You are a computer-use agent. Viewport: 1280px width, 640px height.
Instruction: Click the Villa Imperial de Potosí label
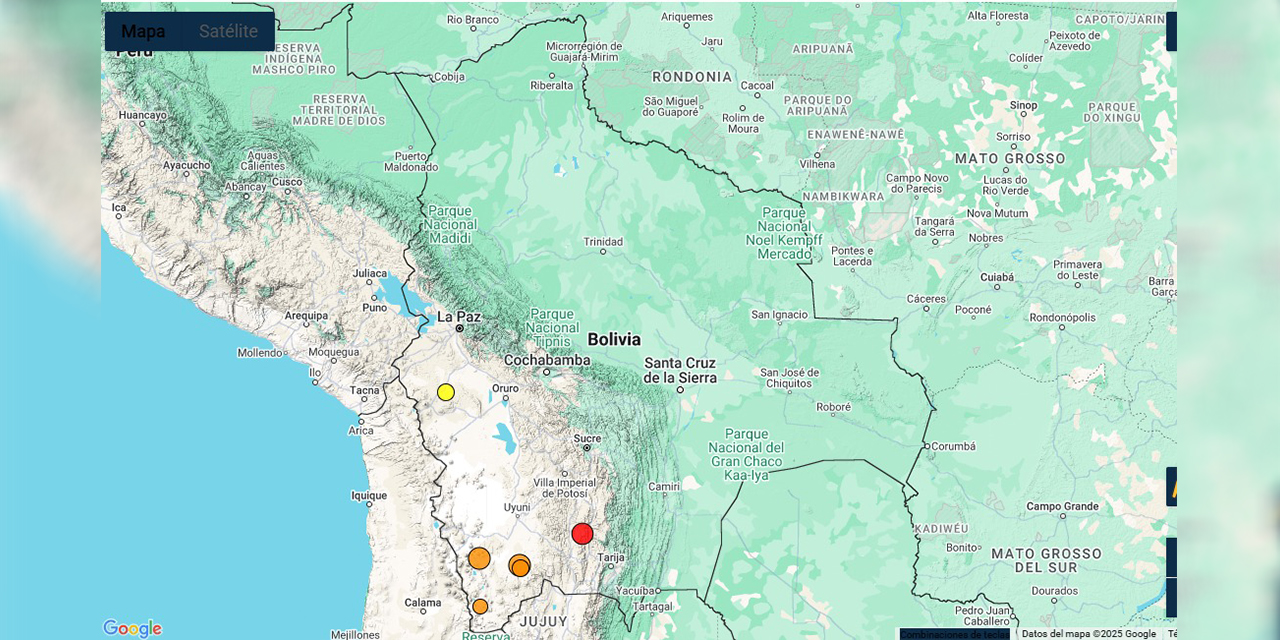[x=564, y=488]
